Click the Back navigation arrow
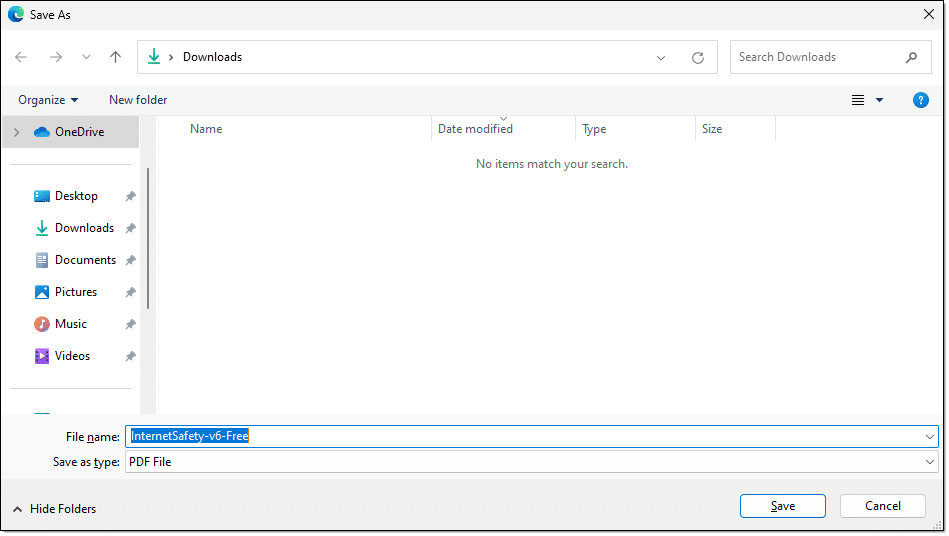 [22, 58]
